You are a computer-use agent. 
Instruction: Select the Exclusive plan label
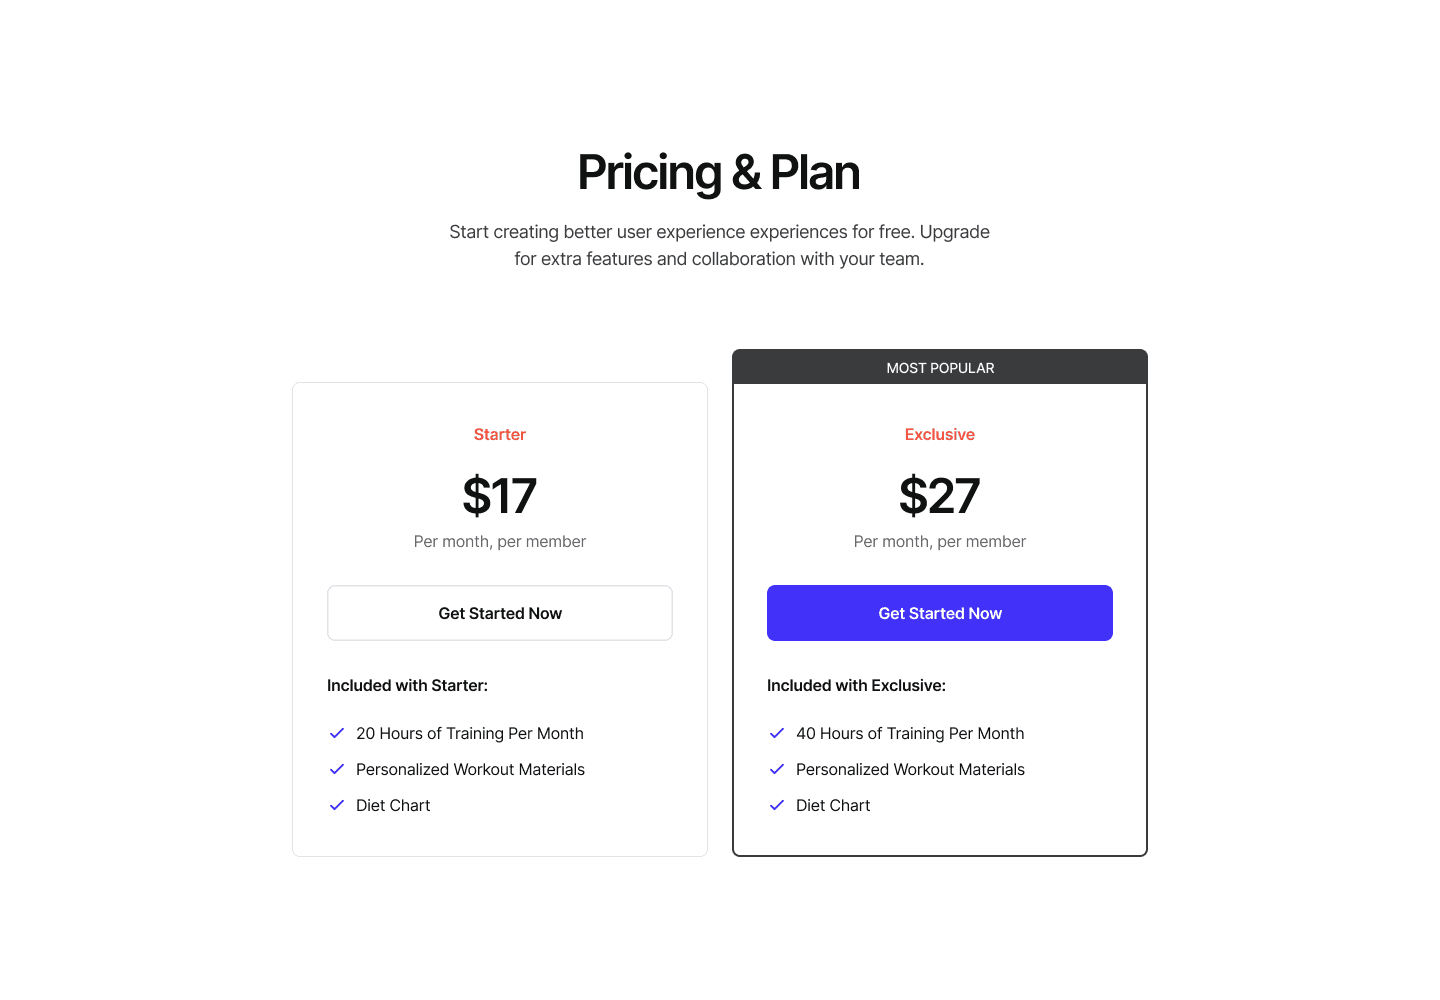[939, 434]
